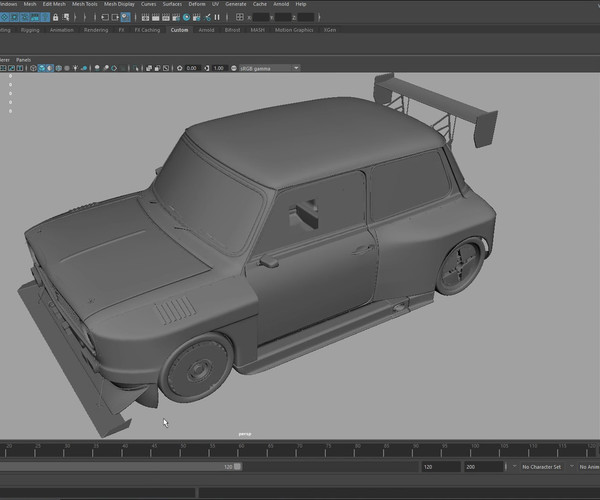The height and width of the screenshot is (500, 600).
Task: Click the viewport exposure value field
Action: click(192, 68)
